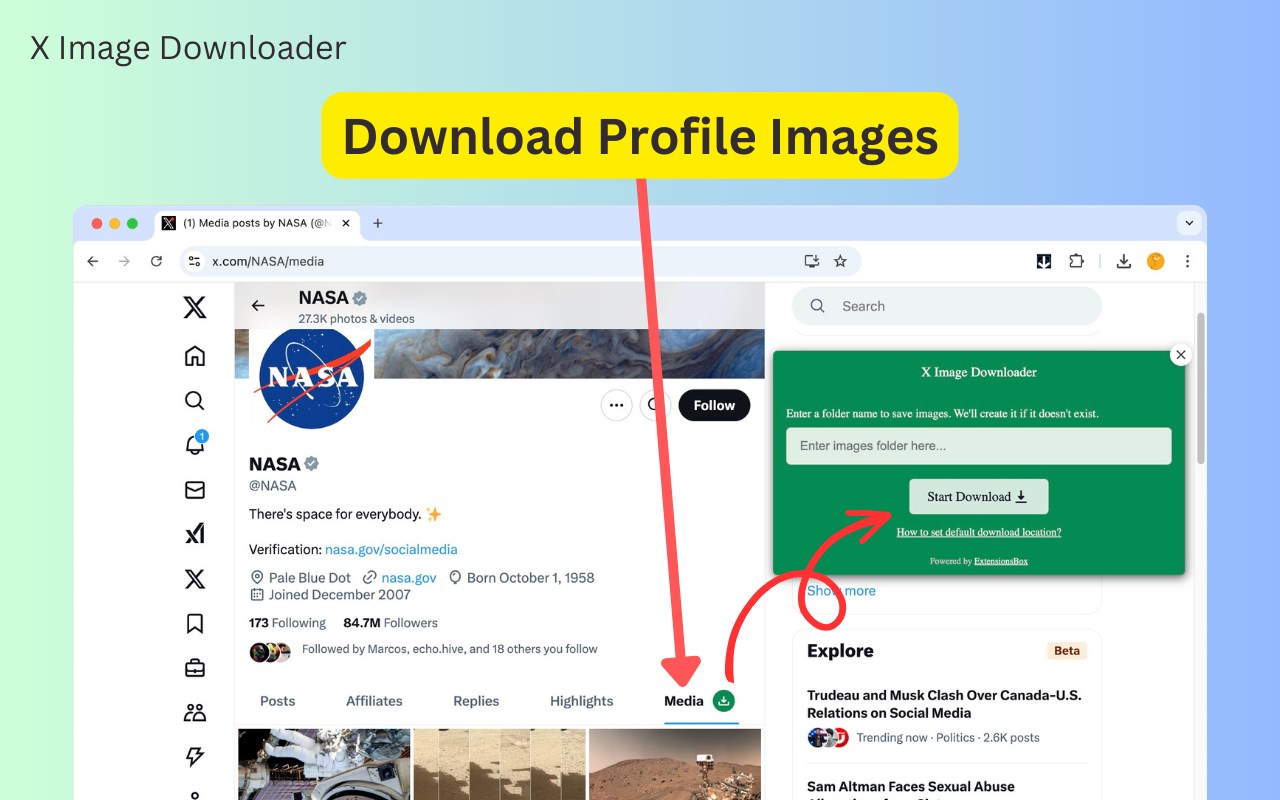Open Chrome downloads icon

click(x=1124, y=261)
